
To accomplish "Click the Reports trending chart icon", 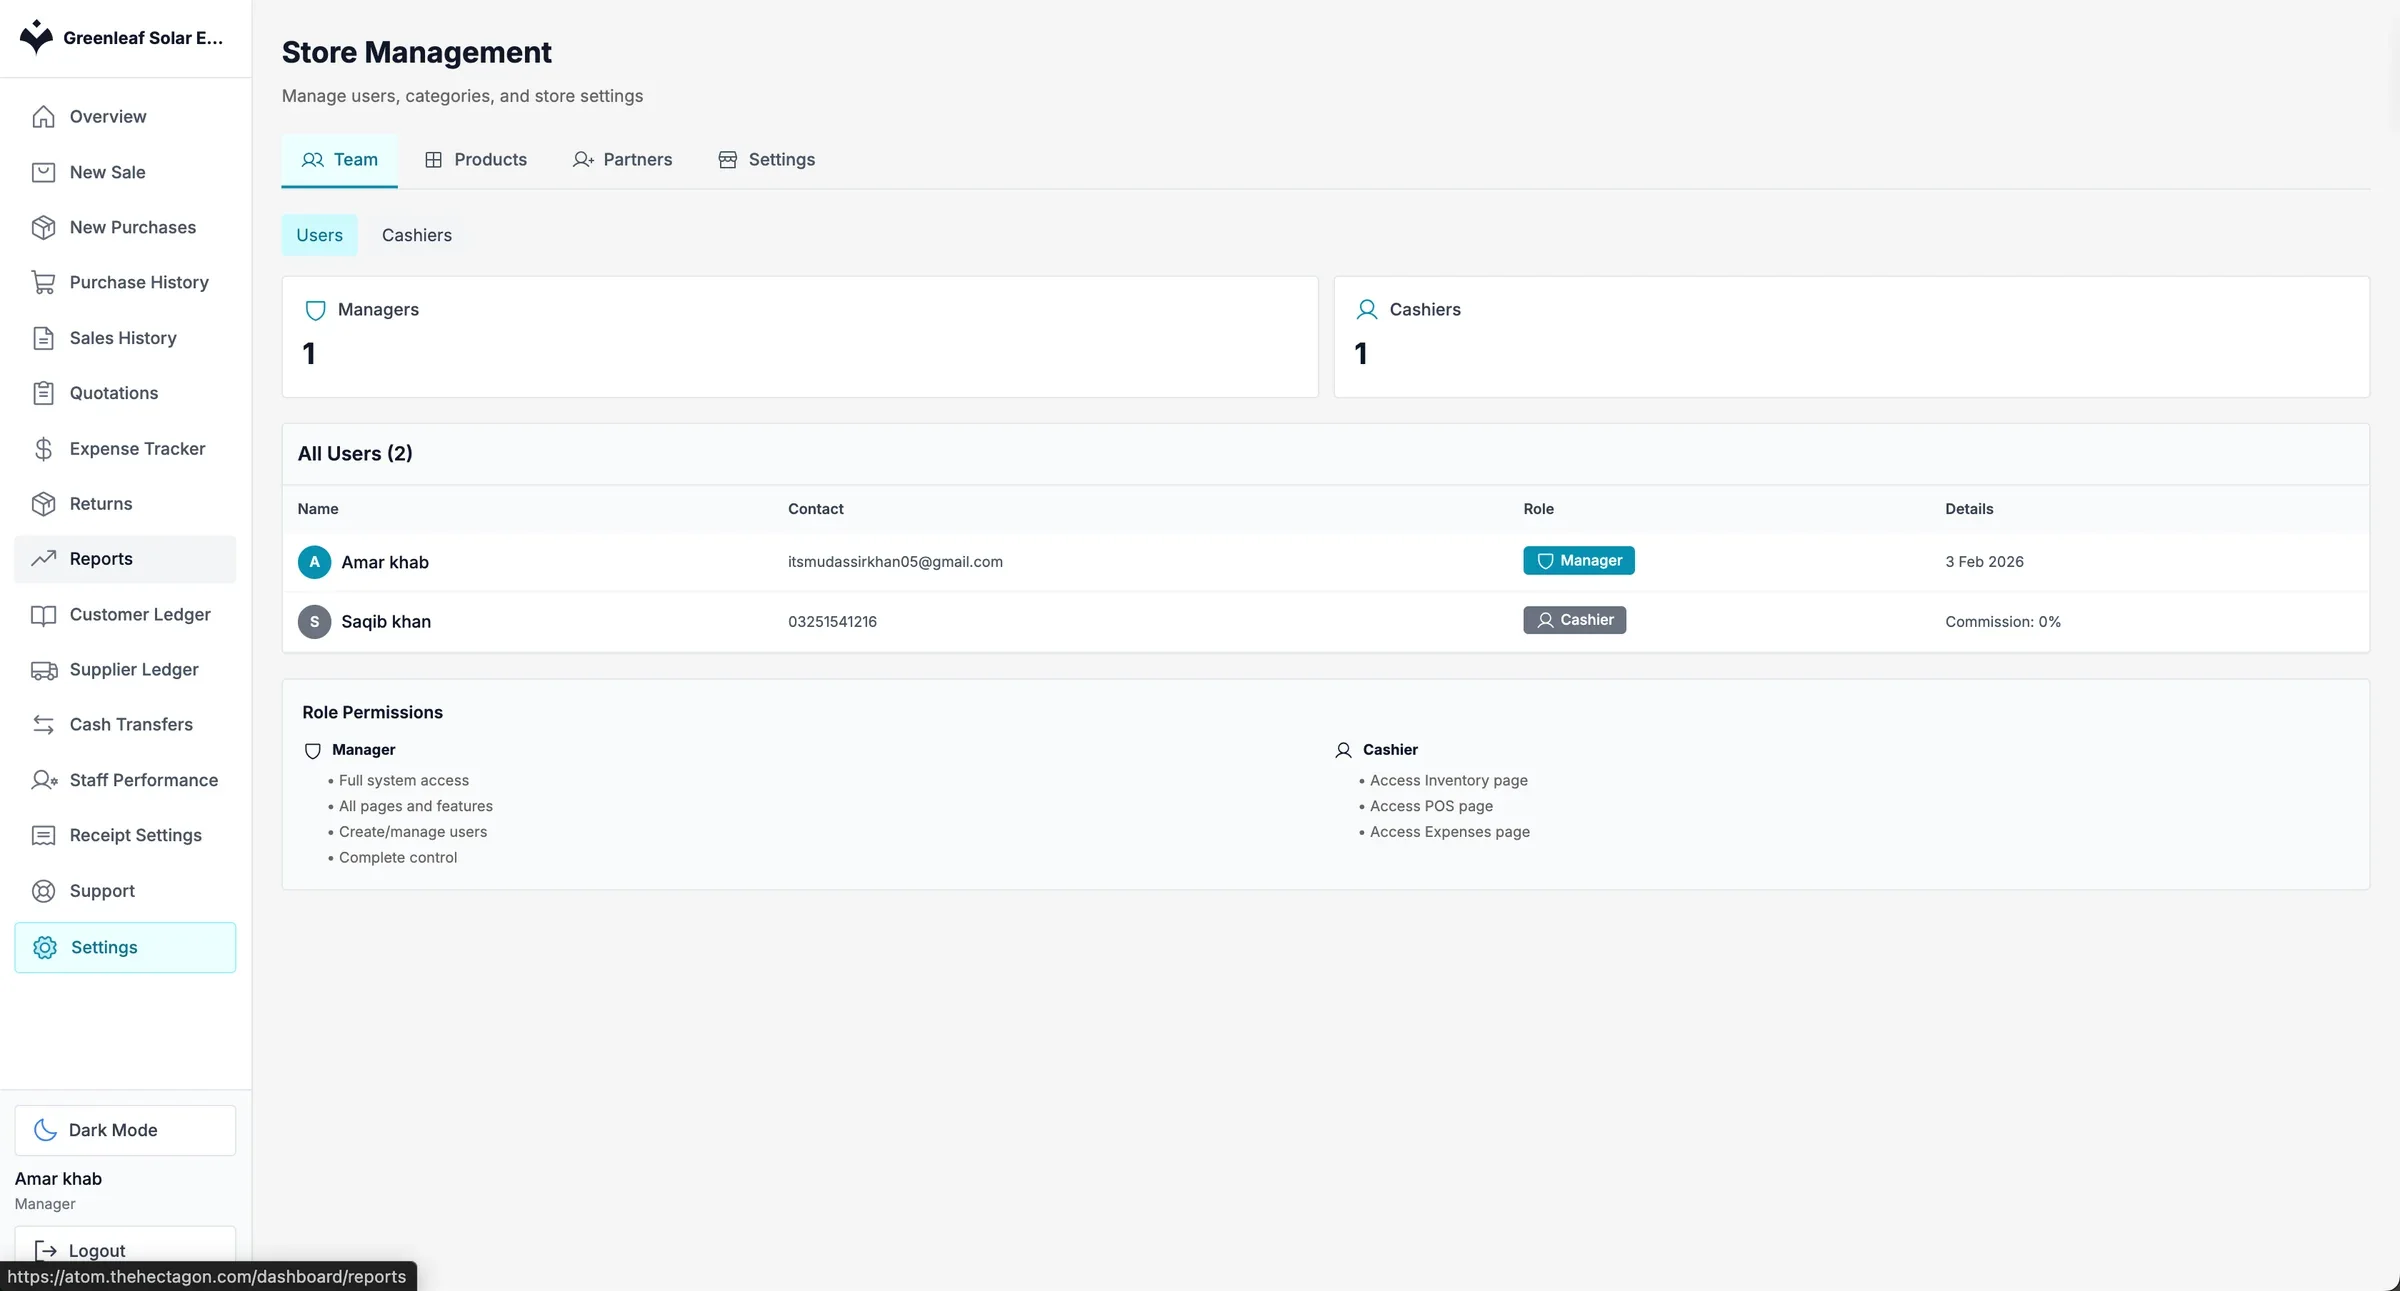I will click(43, 559).
